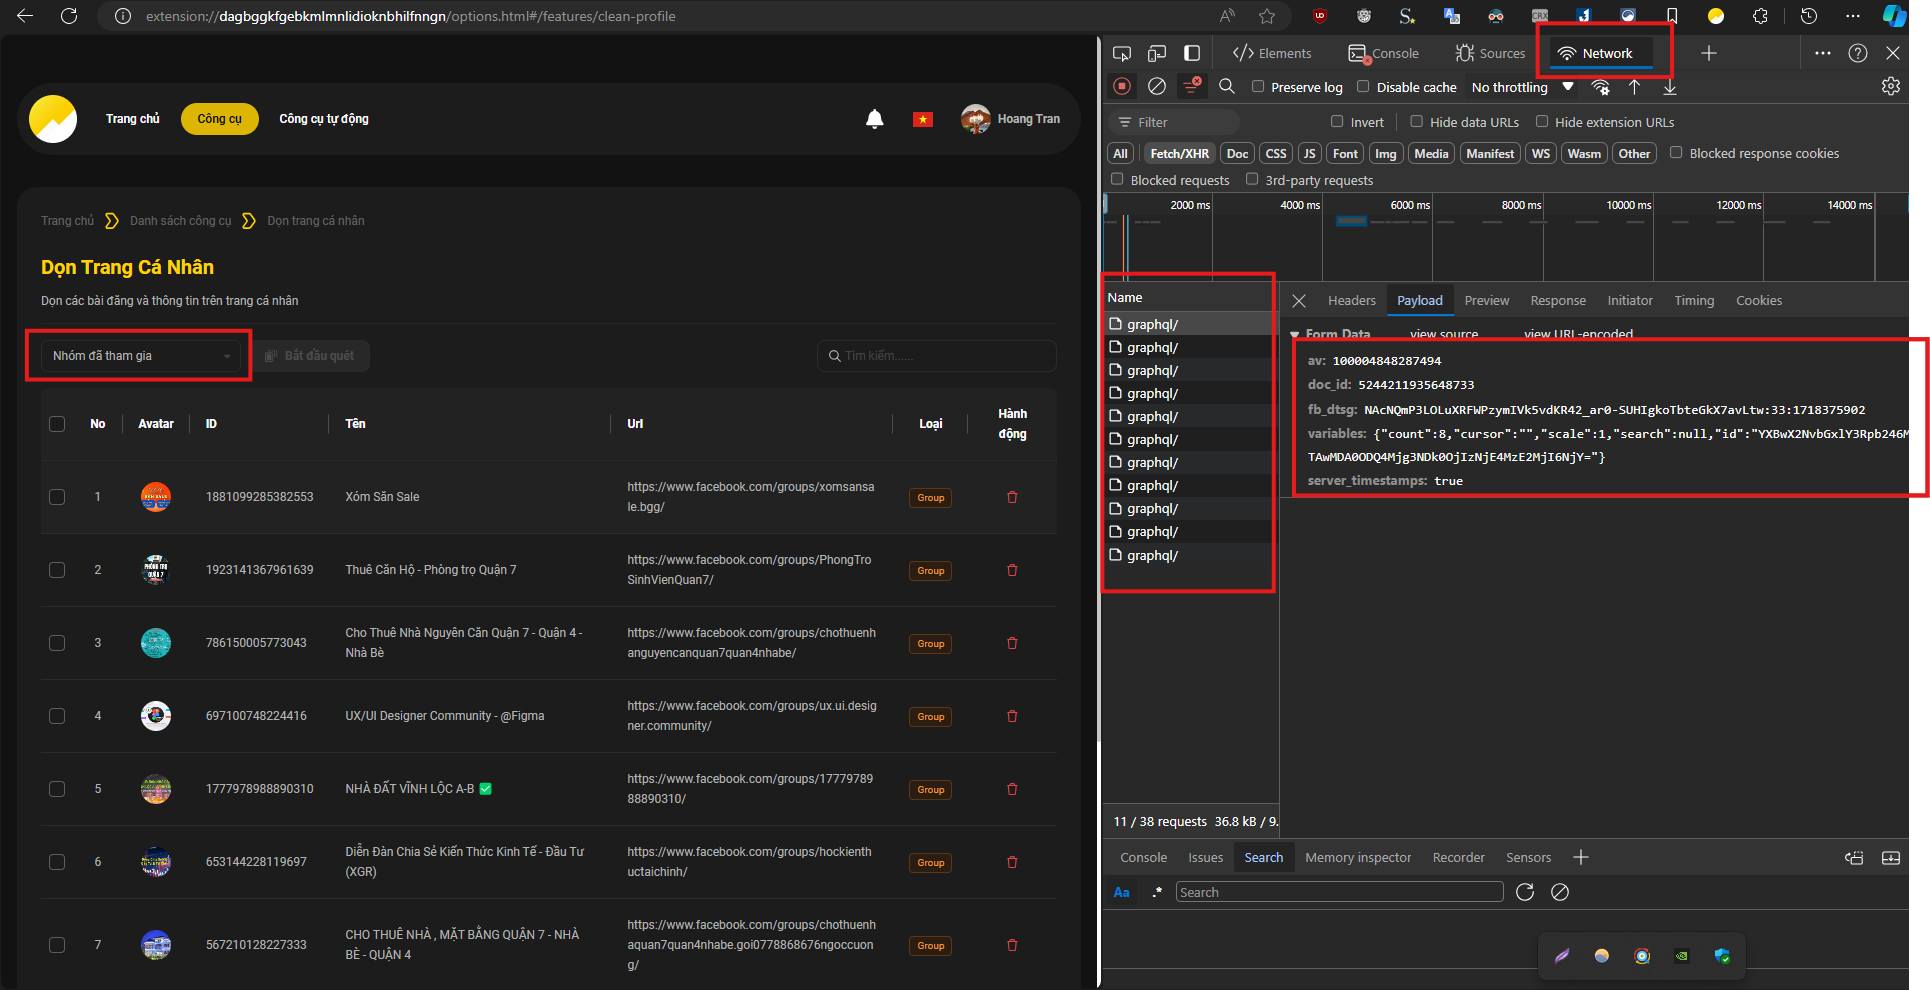This screenshot has height=990, width=1930.
Task: Enable the Preserve log checkbox
Action: pyautogui.click(x=1258, y=87)
